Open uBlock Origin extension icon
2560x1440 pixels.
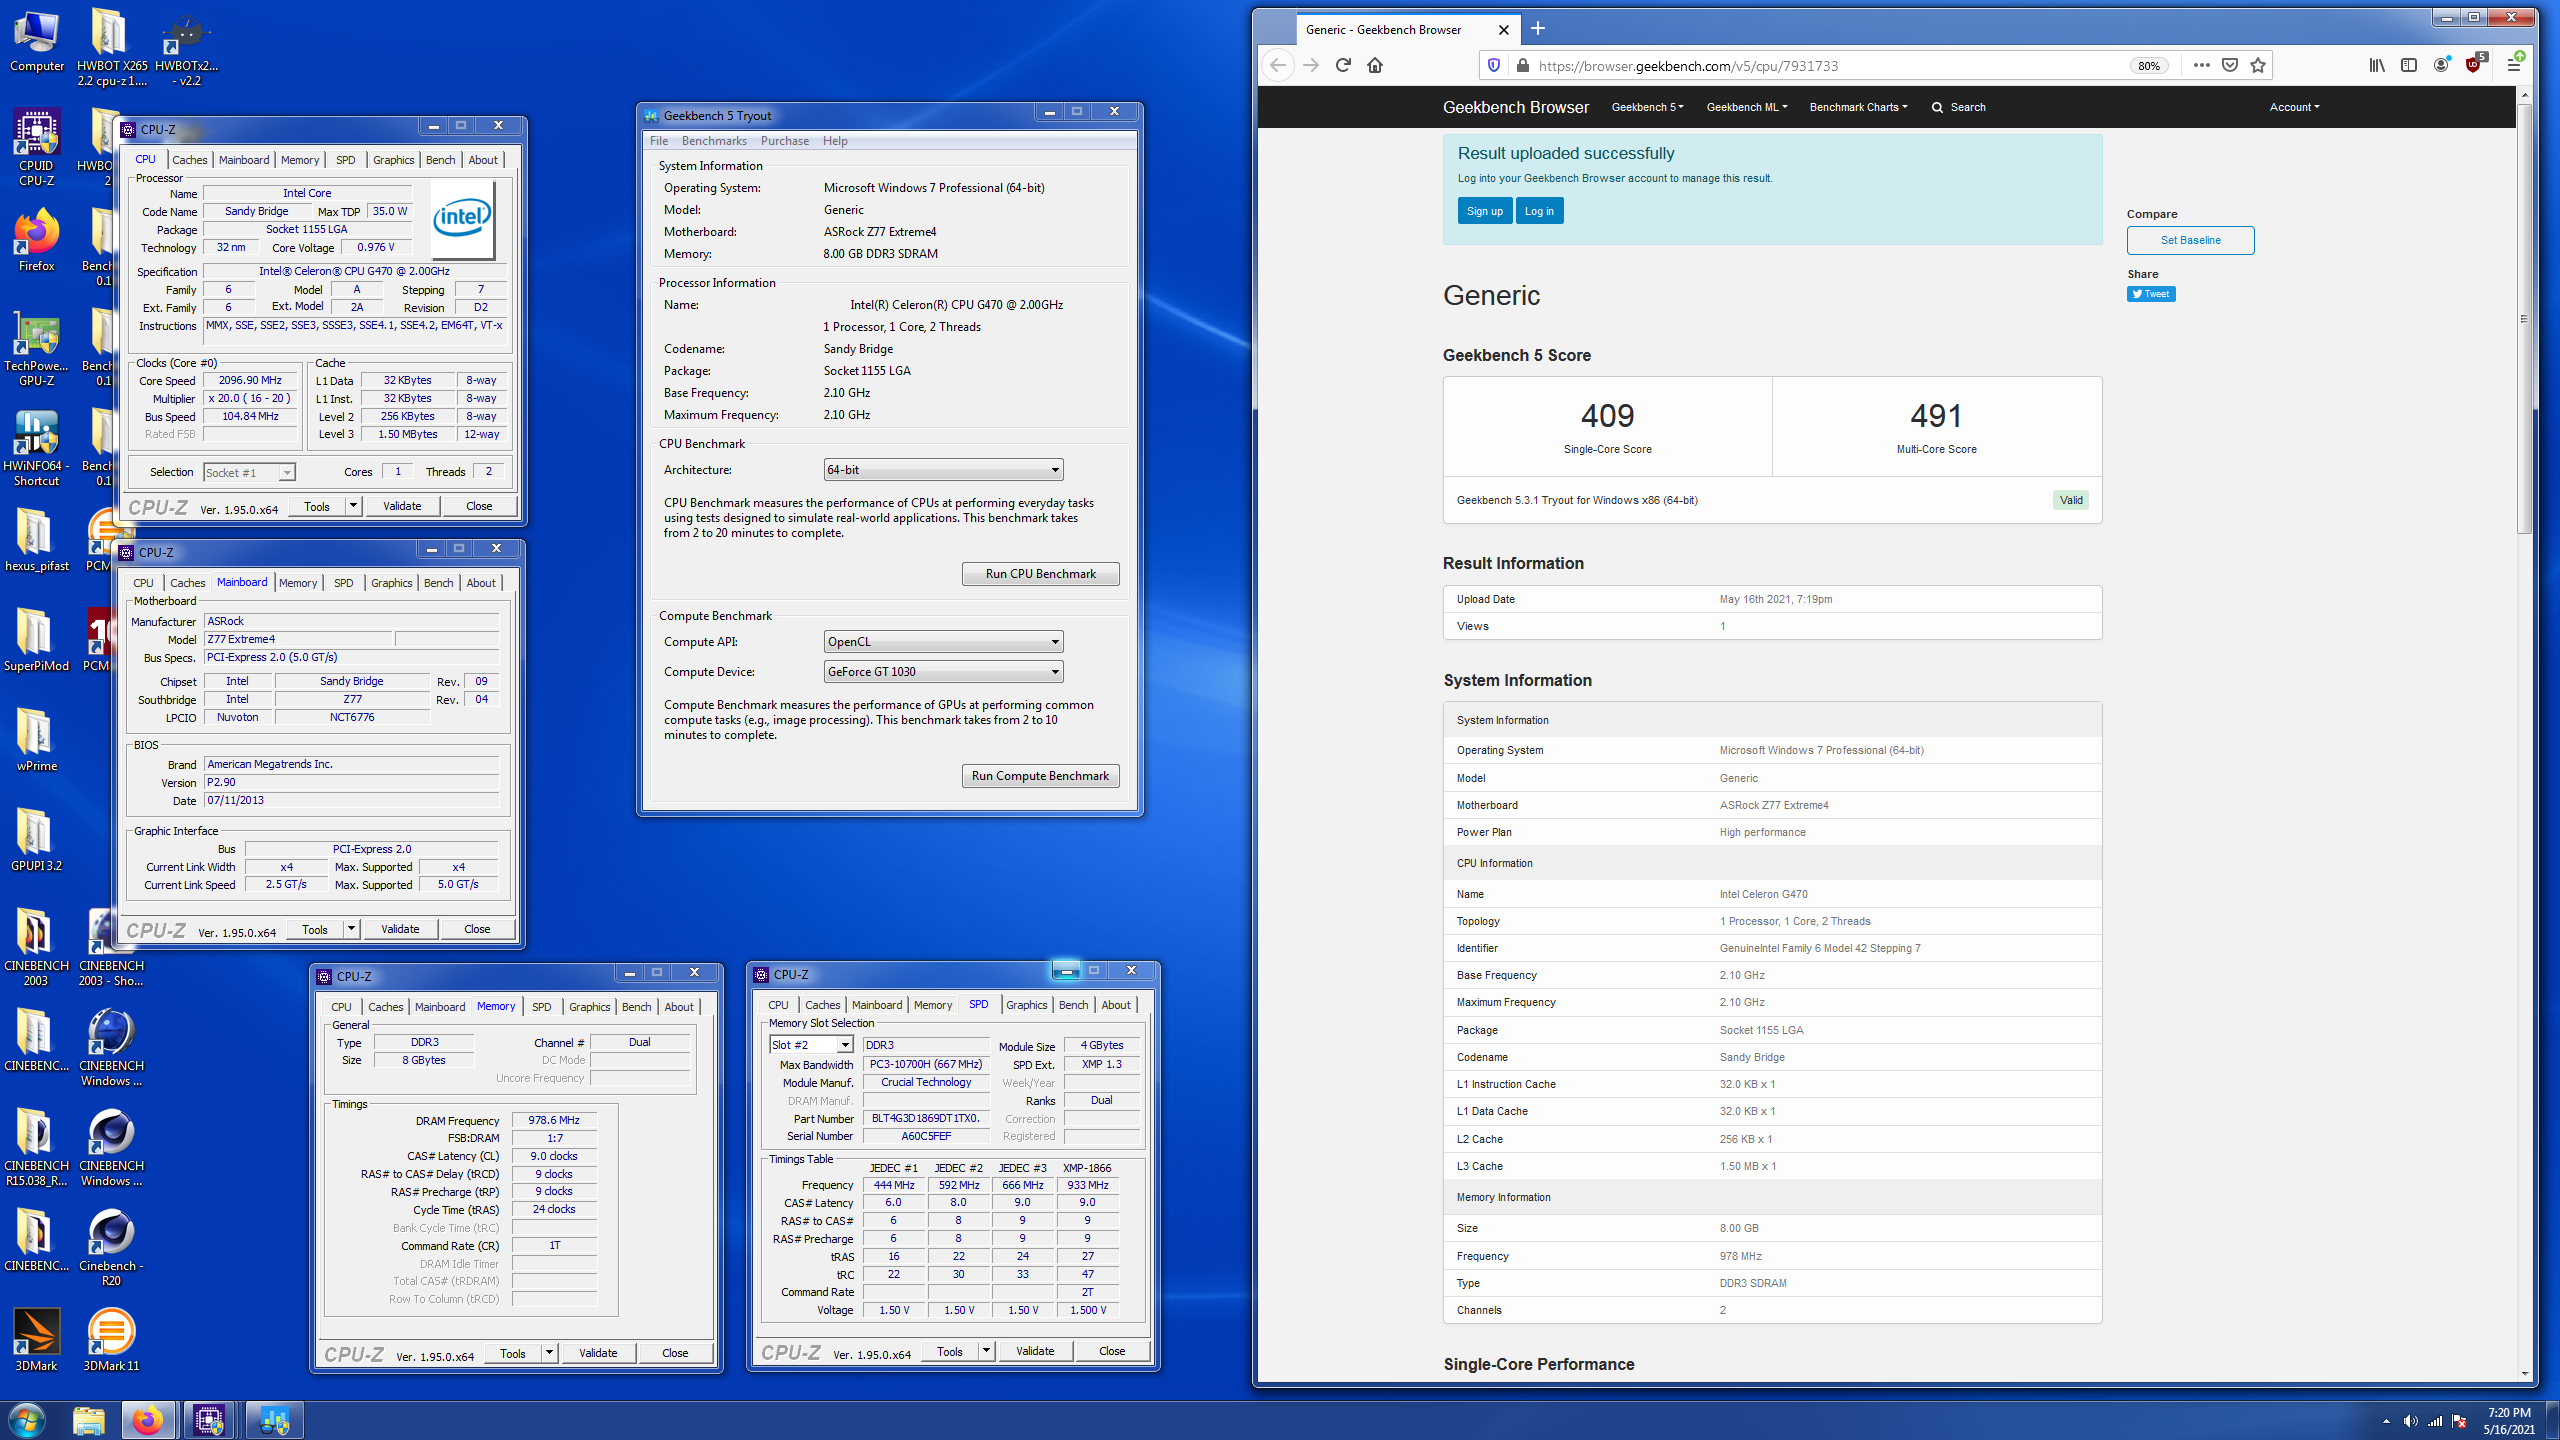pos(2474,66)
